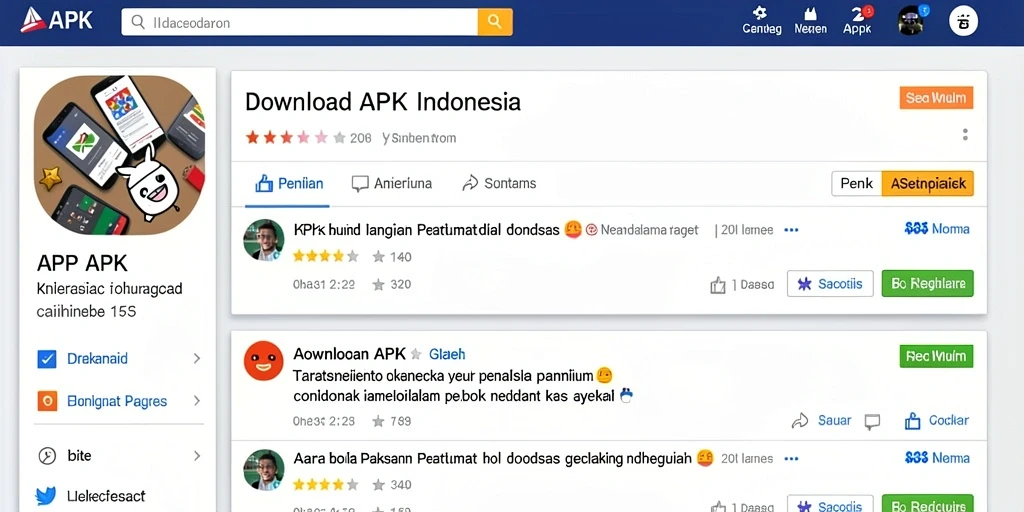Click the Sacotiis button in first review

coord(830,283)
